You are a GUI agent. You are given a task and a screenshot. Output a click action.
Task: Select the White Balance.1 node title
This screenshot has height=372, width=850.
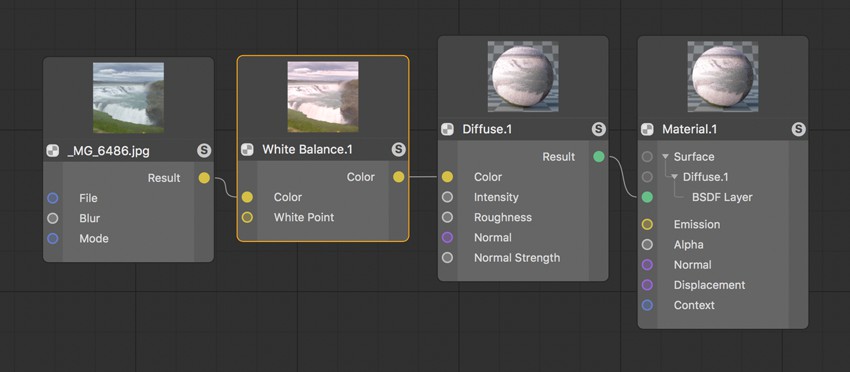pos(307,150)
